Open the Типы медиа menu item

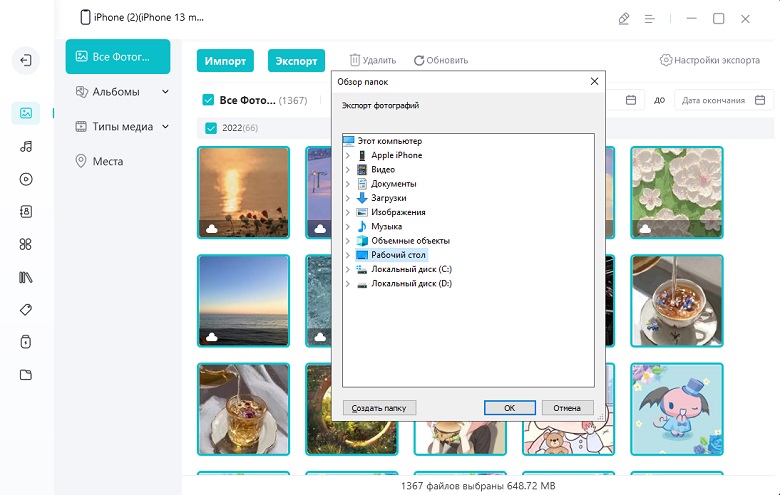(122, 126)
